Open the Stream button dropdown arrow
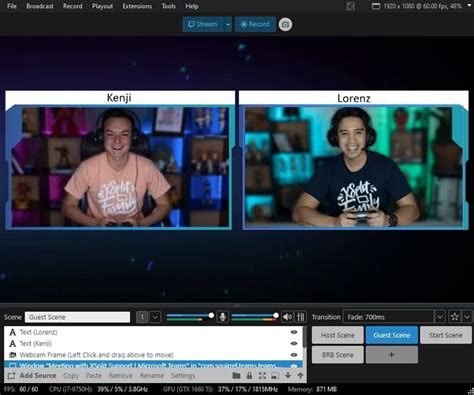Image resolution: width=474 pixels, height=395 pixels. [228, 24]
